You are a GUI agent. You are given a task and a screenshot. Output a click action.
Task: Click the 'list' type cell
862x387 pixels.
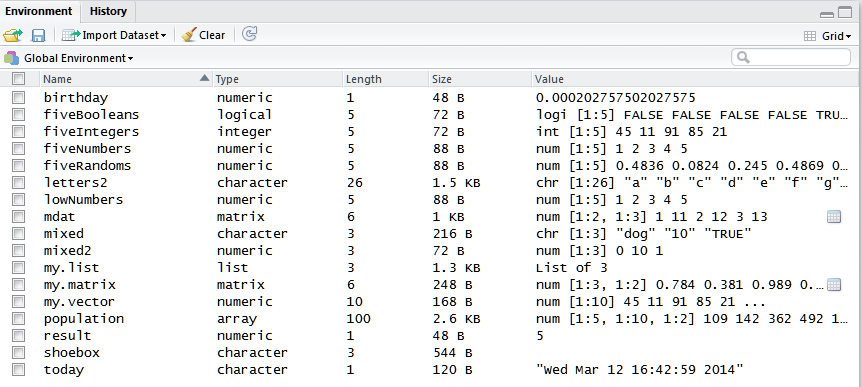(232, 268)
